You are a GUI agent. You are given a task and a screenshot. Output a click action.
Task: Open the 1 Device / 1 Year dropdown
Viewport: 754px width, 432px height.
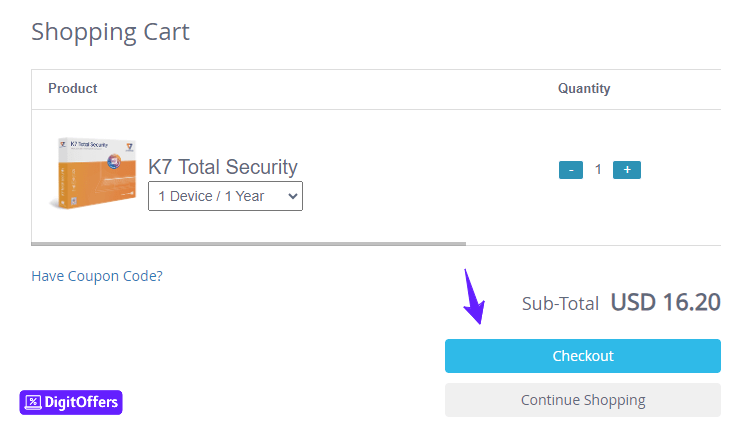coord(225,196)
